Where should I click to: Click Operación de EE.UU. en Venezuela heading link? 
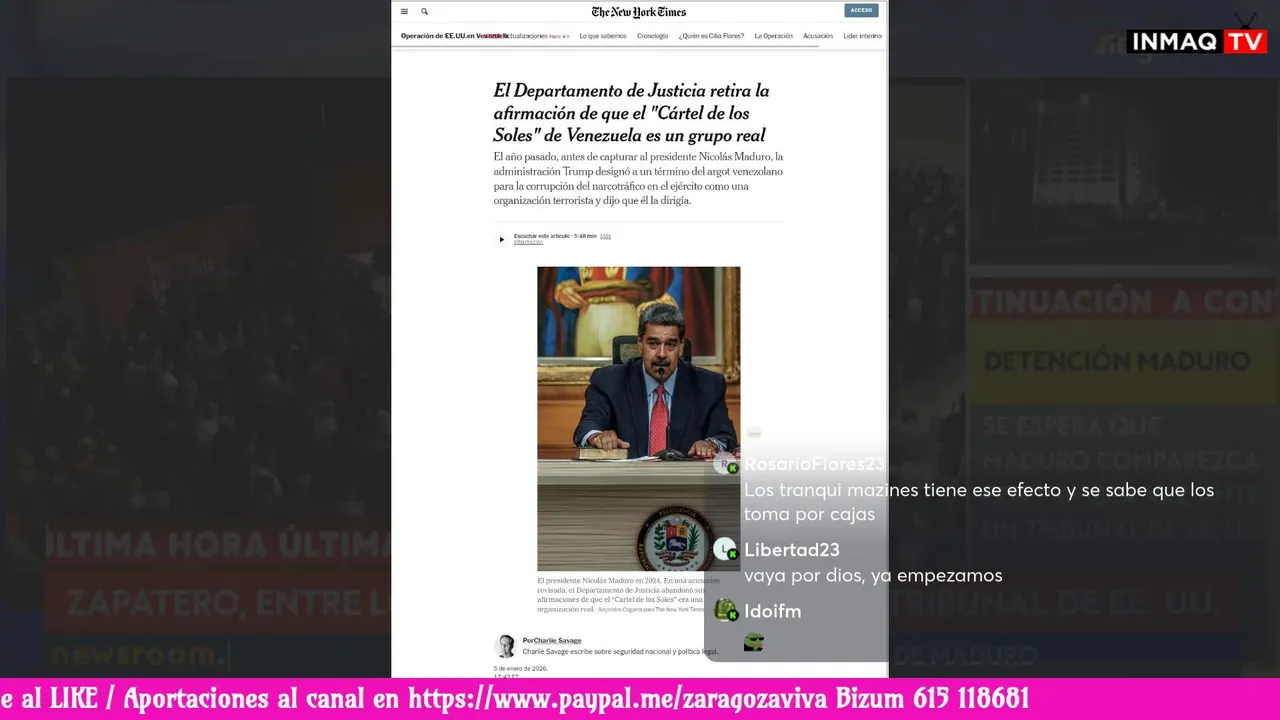tap(453, 36)
